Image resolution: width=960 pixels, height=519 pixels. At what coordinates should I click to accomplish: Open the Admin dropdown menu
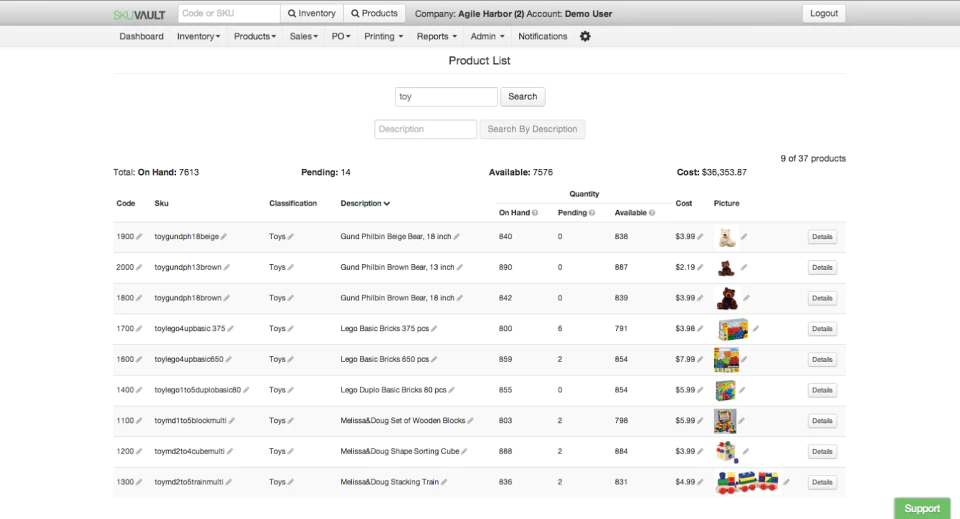[x=487, y=36]
